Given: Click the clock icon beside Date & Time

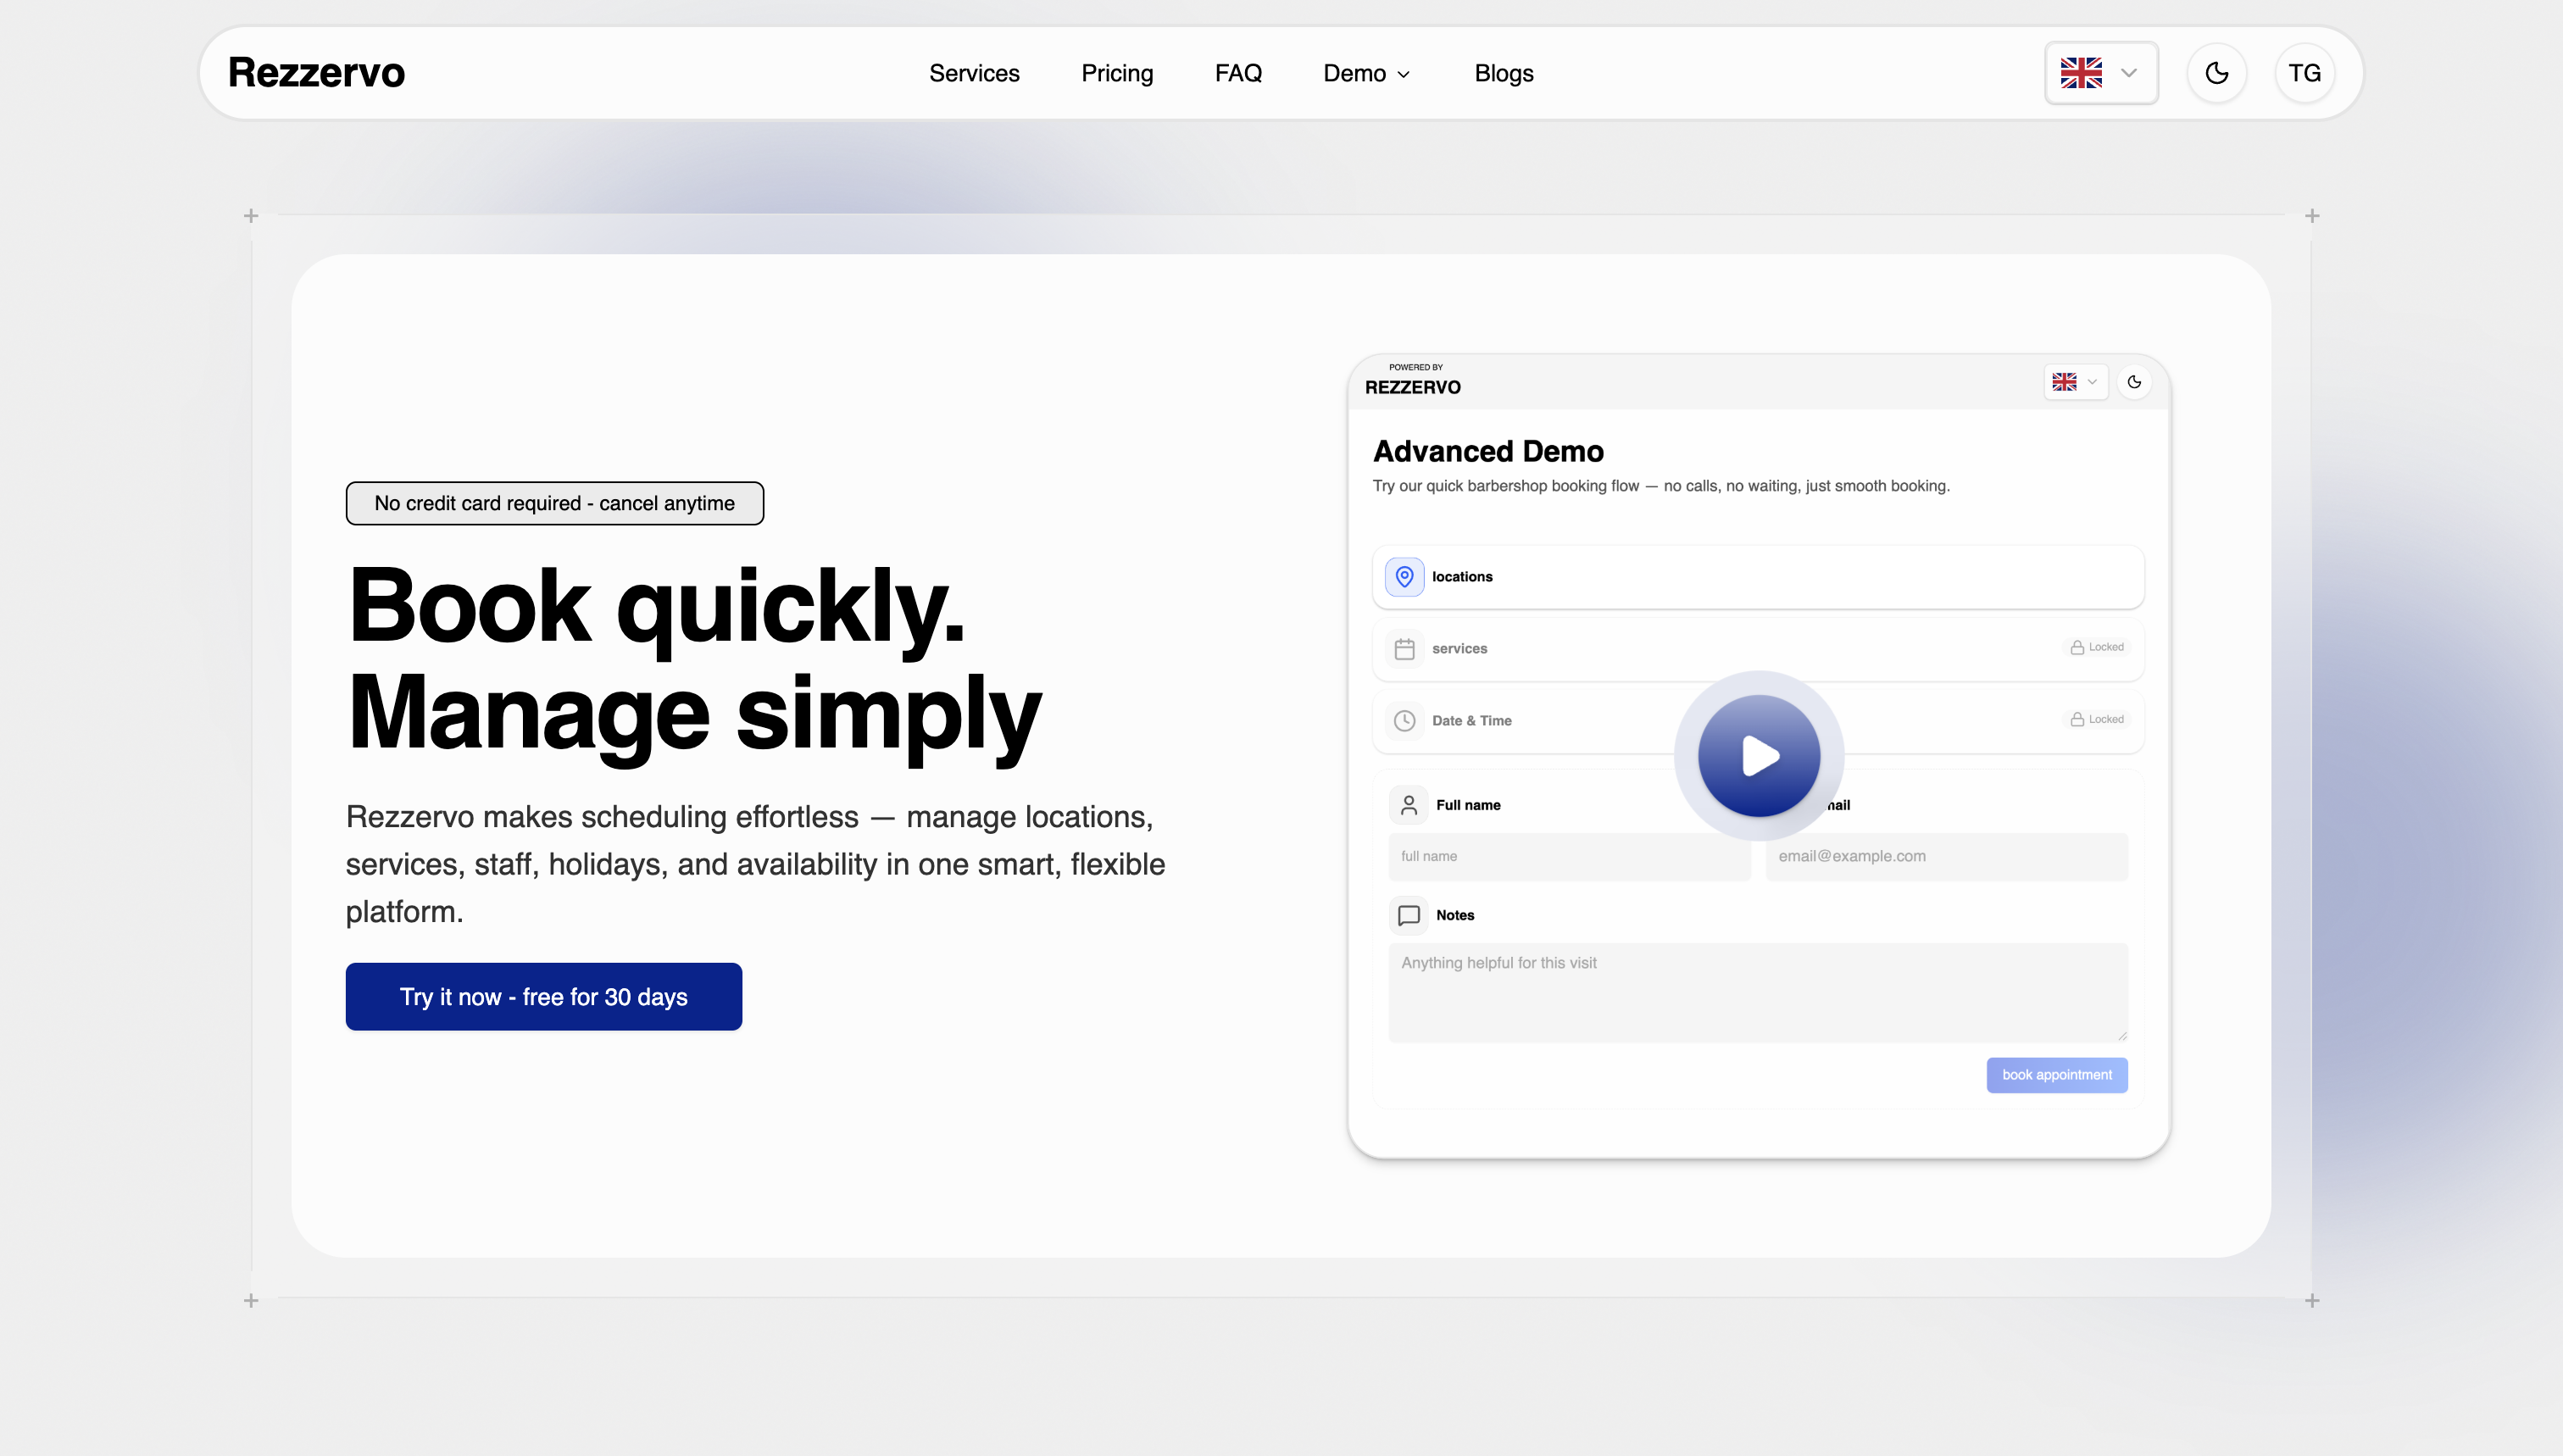Looking at the screenshot, I should tap(1404, 721).
